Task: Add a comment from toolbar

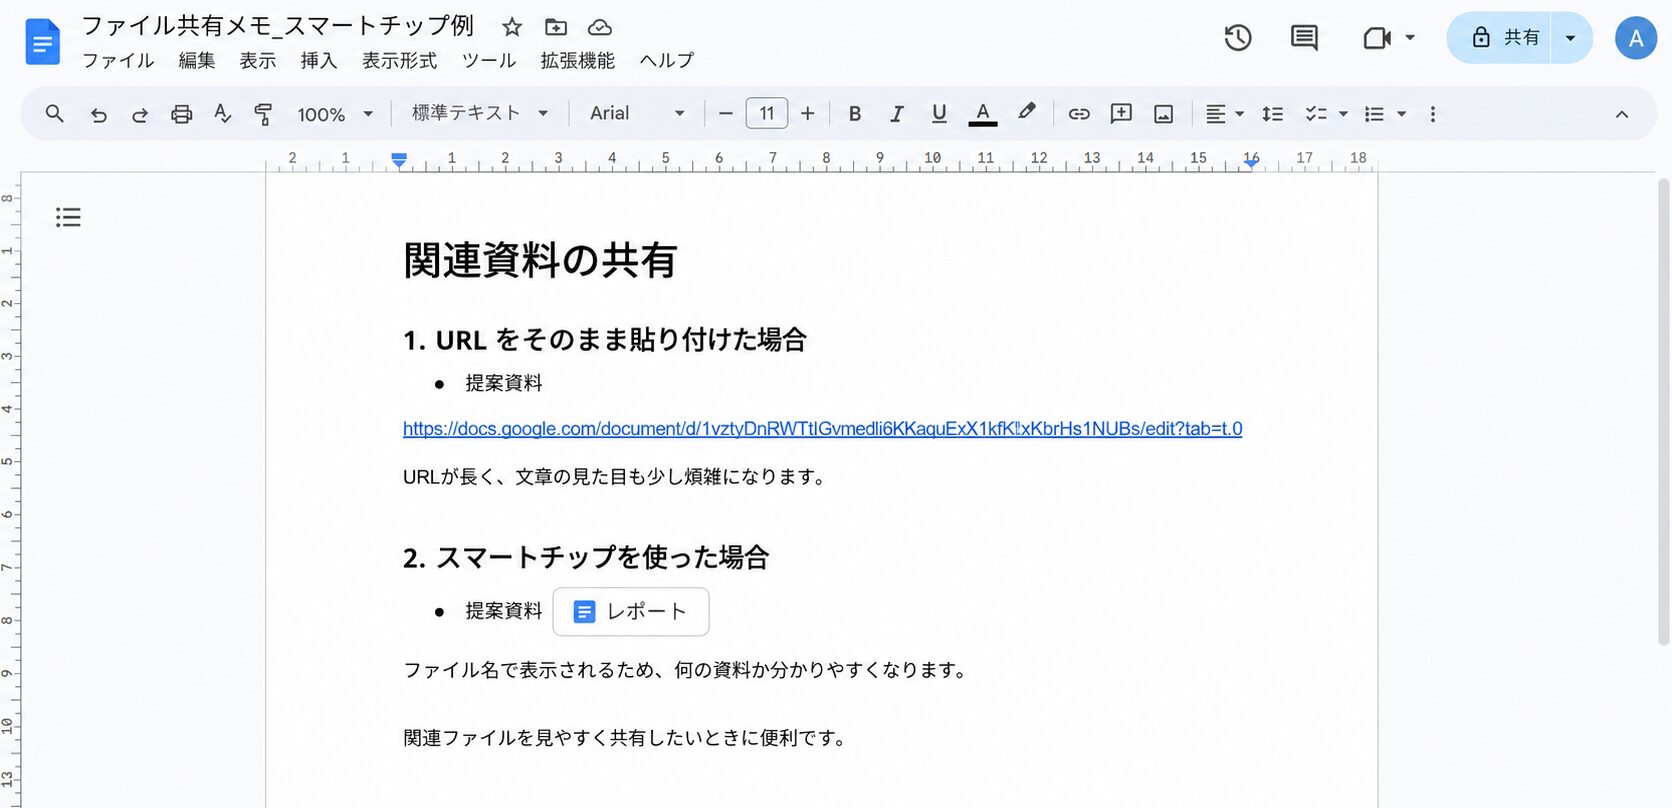Action: point(1121,114)
